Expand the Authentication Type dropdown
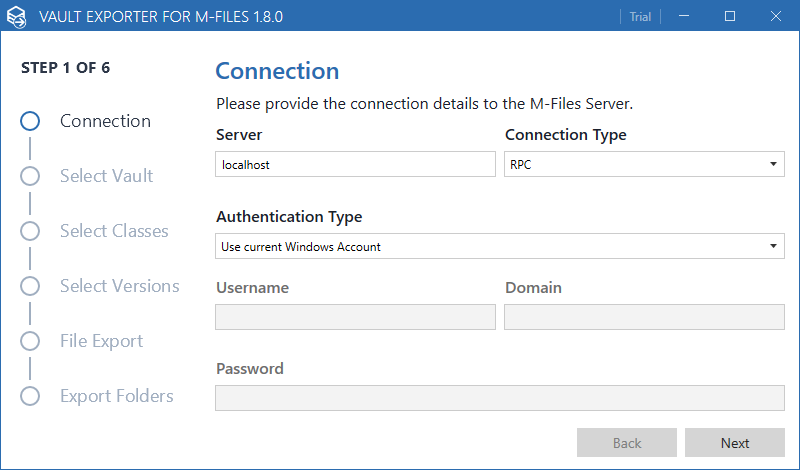This screenshot has width=800, height=470. point(499,246)
